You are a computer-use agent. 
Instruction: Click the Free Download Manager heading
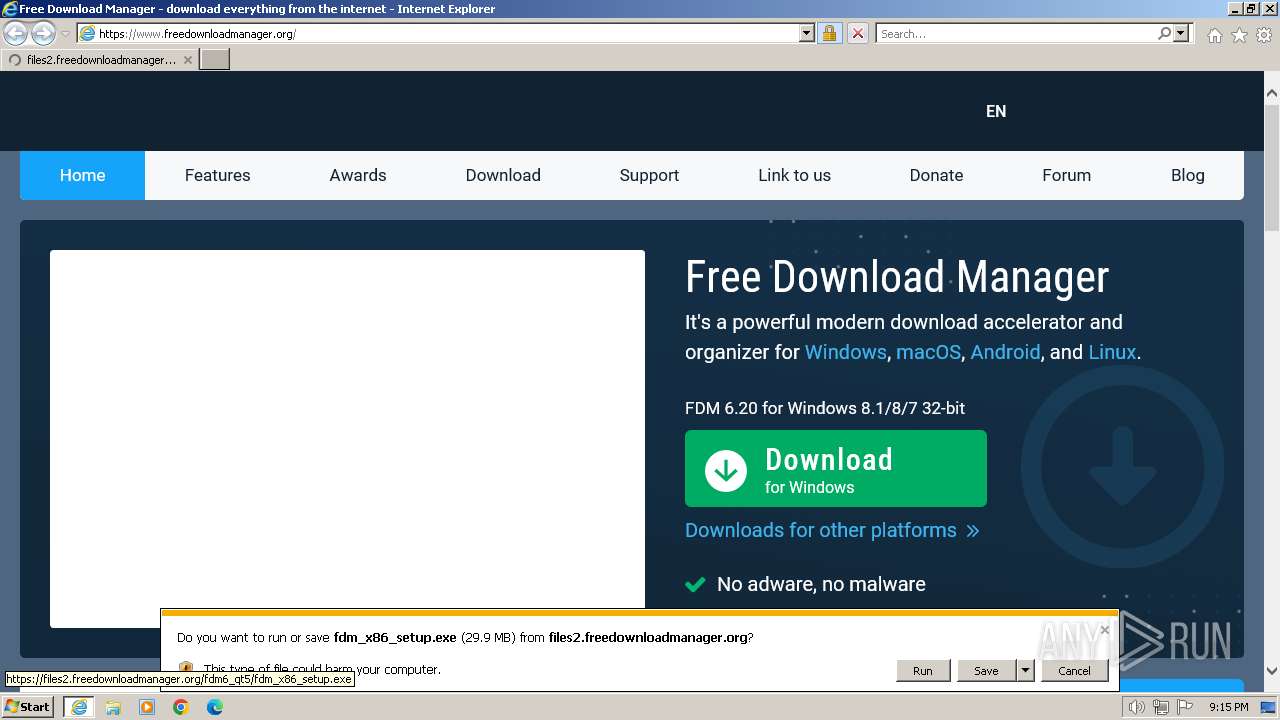pos(897,277)
